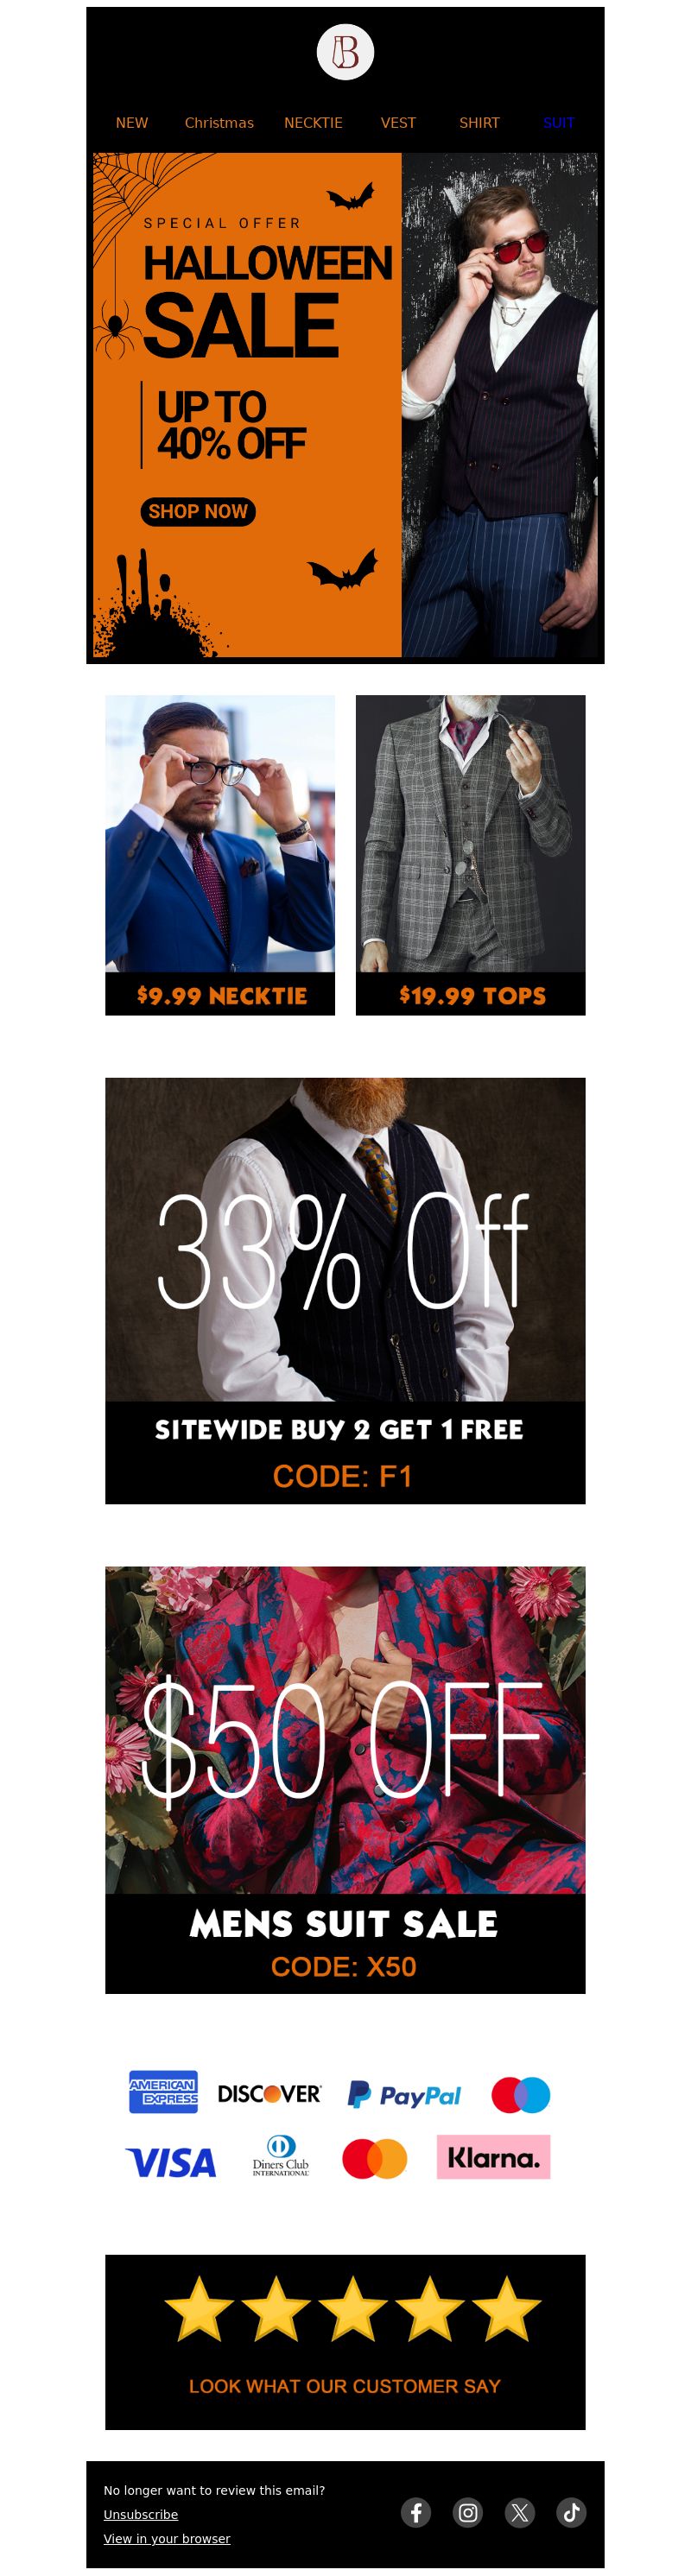The width and height of the screenshot is (691, 2576).
Task: Open the Facebook social icon
Action: 416,2511
